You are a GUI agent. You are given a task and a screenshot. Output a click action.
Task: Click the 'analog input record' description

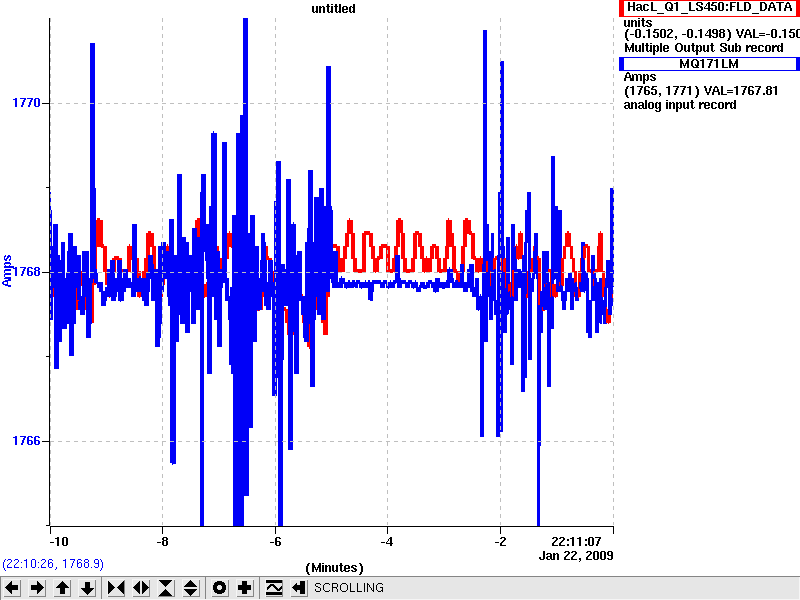click(680, 105)
